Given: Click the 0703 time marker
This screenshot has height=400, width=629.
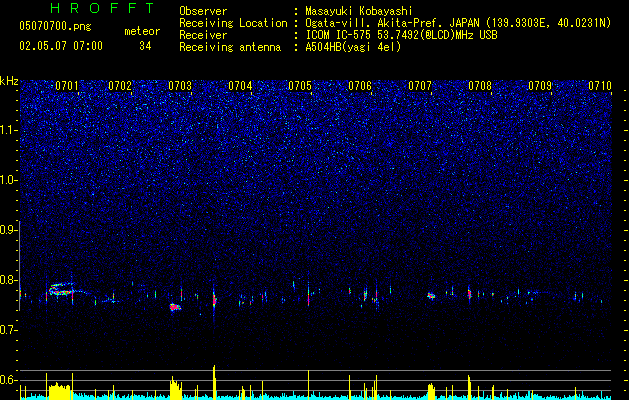Looking at the screenshot, I should click(x=180, y=86).
